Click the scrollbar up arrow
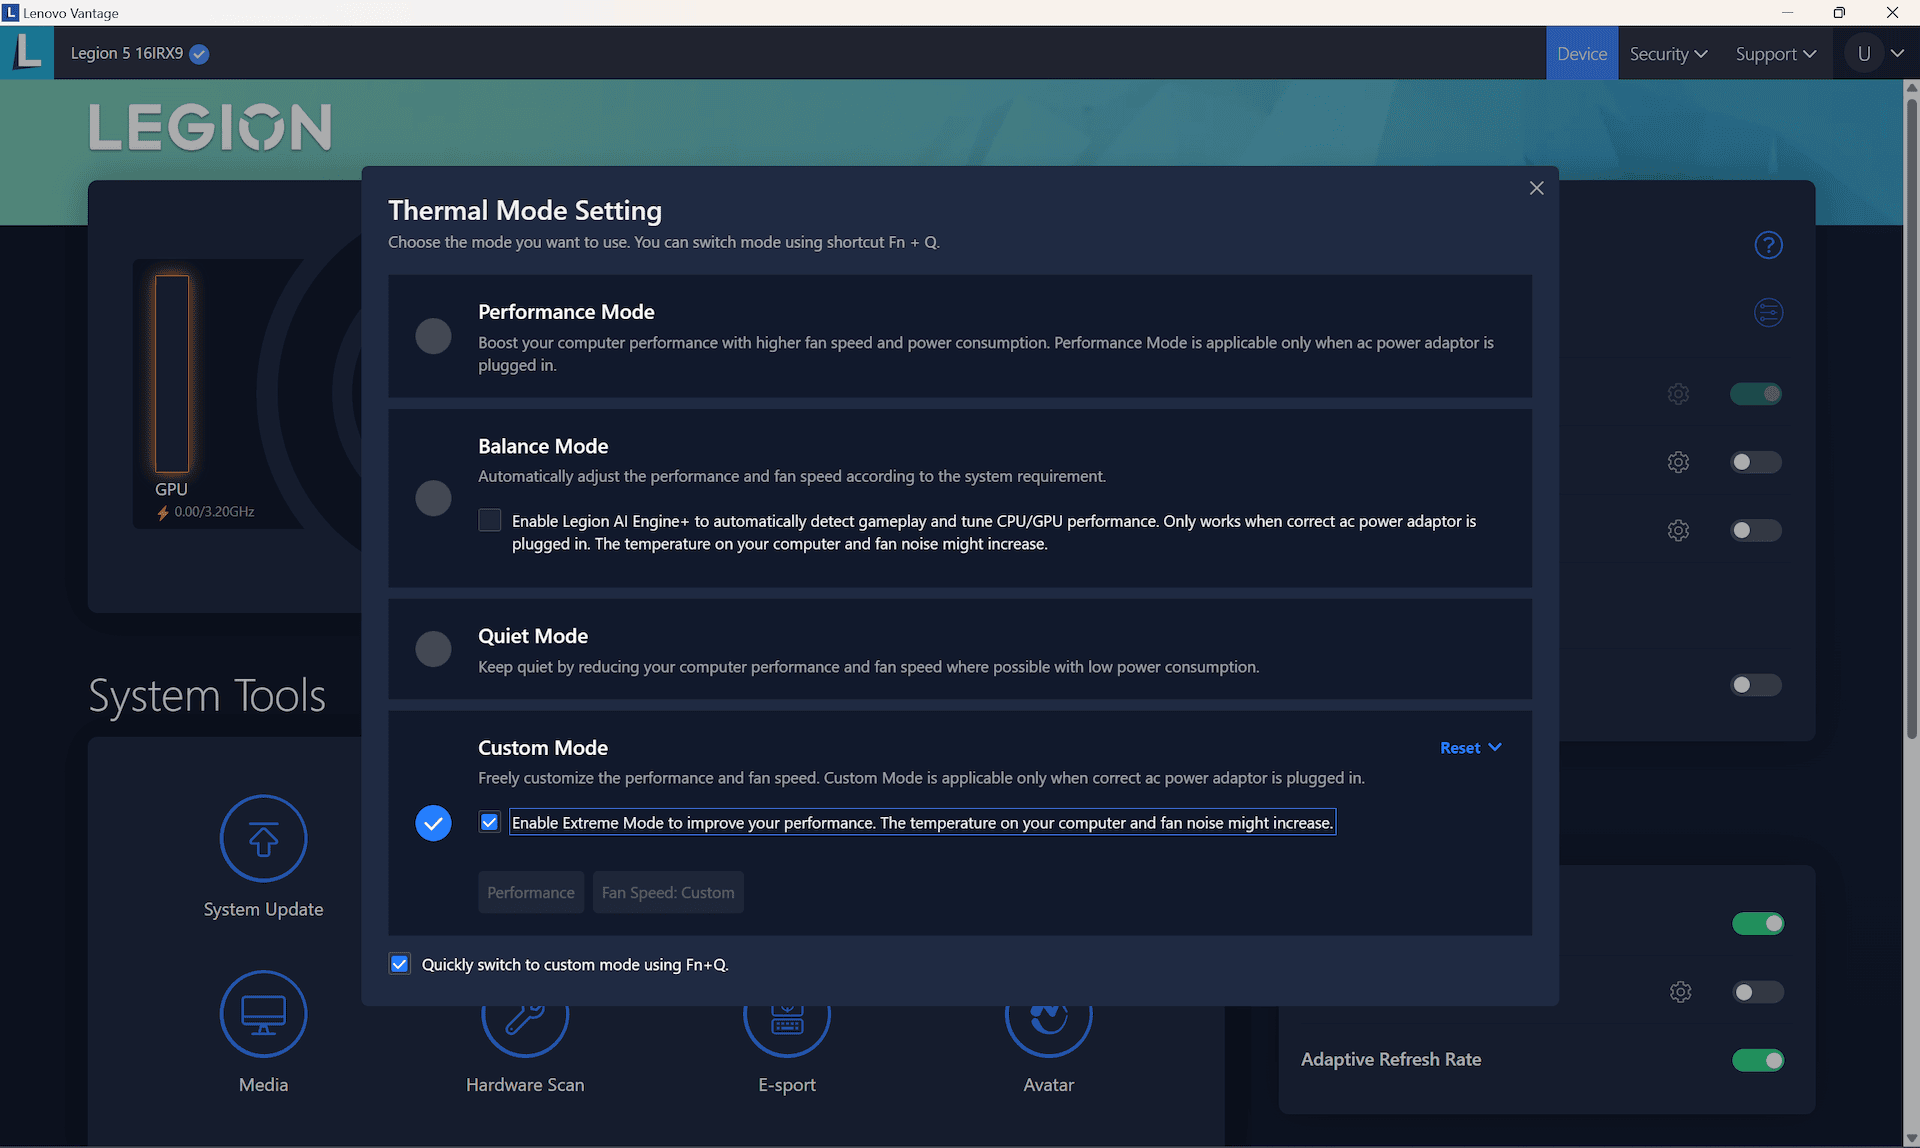The height and width of the screenshot is (1148, 1920). (x=1911, y=88)
